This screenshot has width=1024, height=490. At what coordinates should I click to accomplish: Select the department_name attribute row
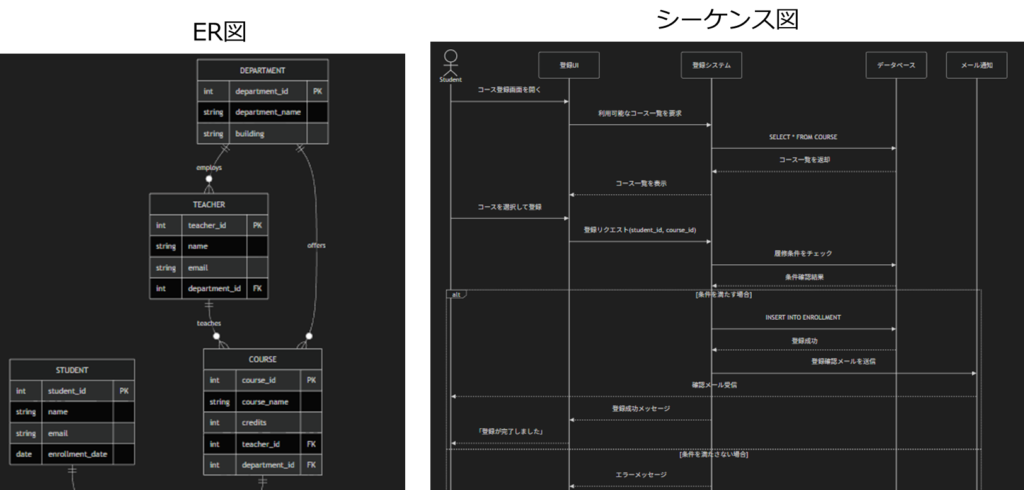(x=267, y=112)
